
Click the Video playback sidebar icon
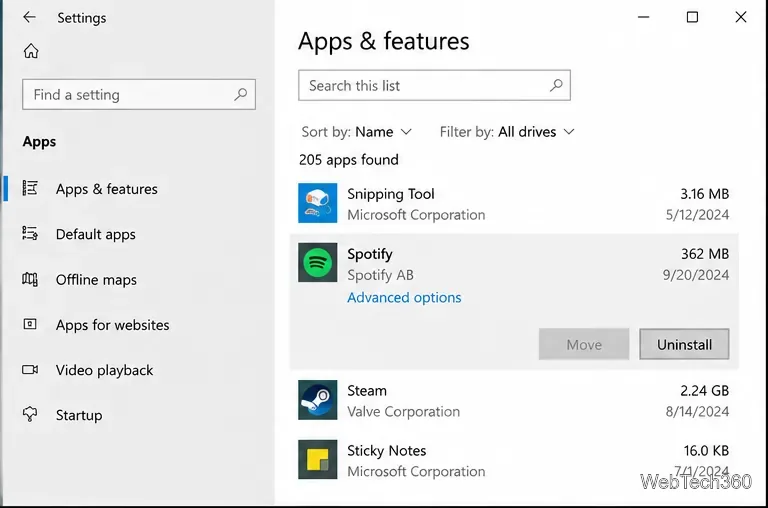[x=30, y=369]
